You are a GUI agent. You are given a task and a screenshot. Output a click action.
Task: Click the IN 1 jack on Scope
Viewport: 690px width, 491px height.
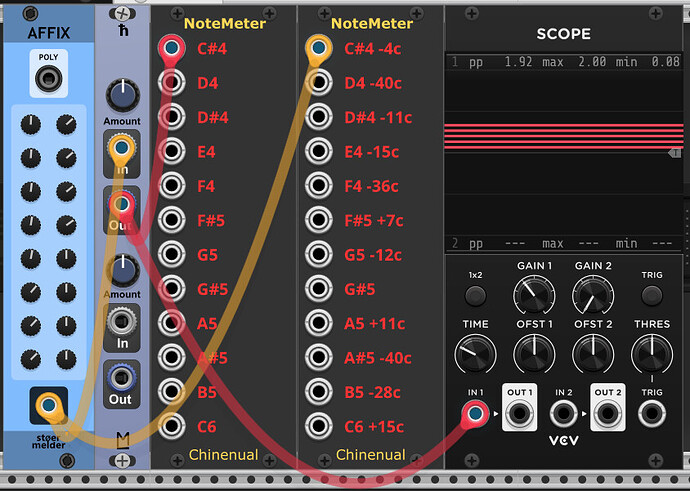coord(475,414)
